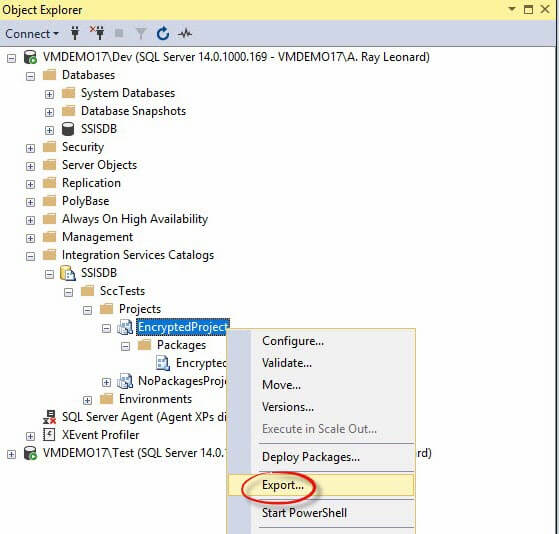559x534 pixels.
Task: Click the XEvent Profiler icon
Action: (x=49, y=435)
